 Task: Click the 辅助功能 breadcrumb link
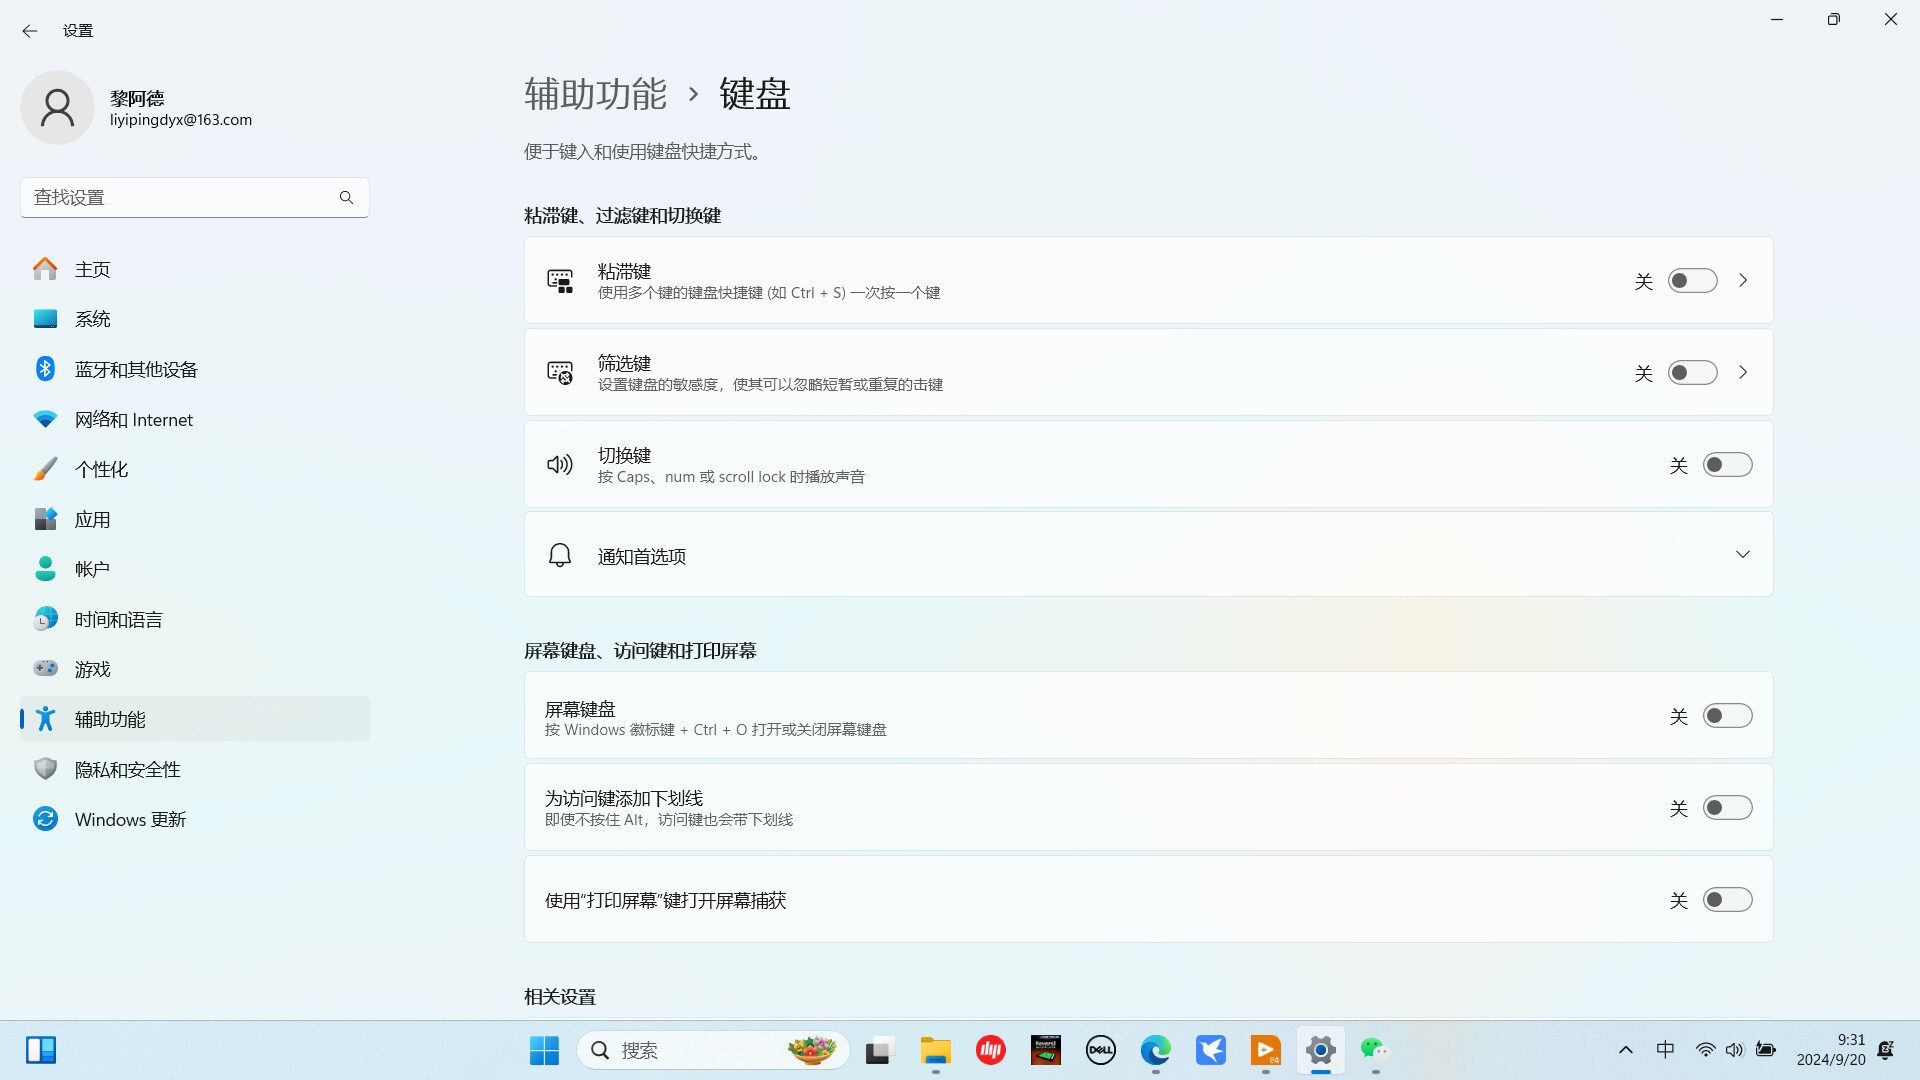(595, 94)
